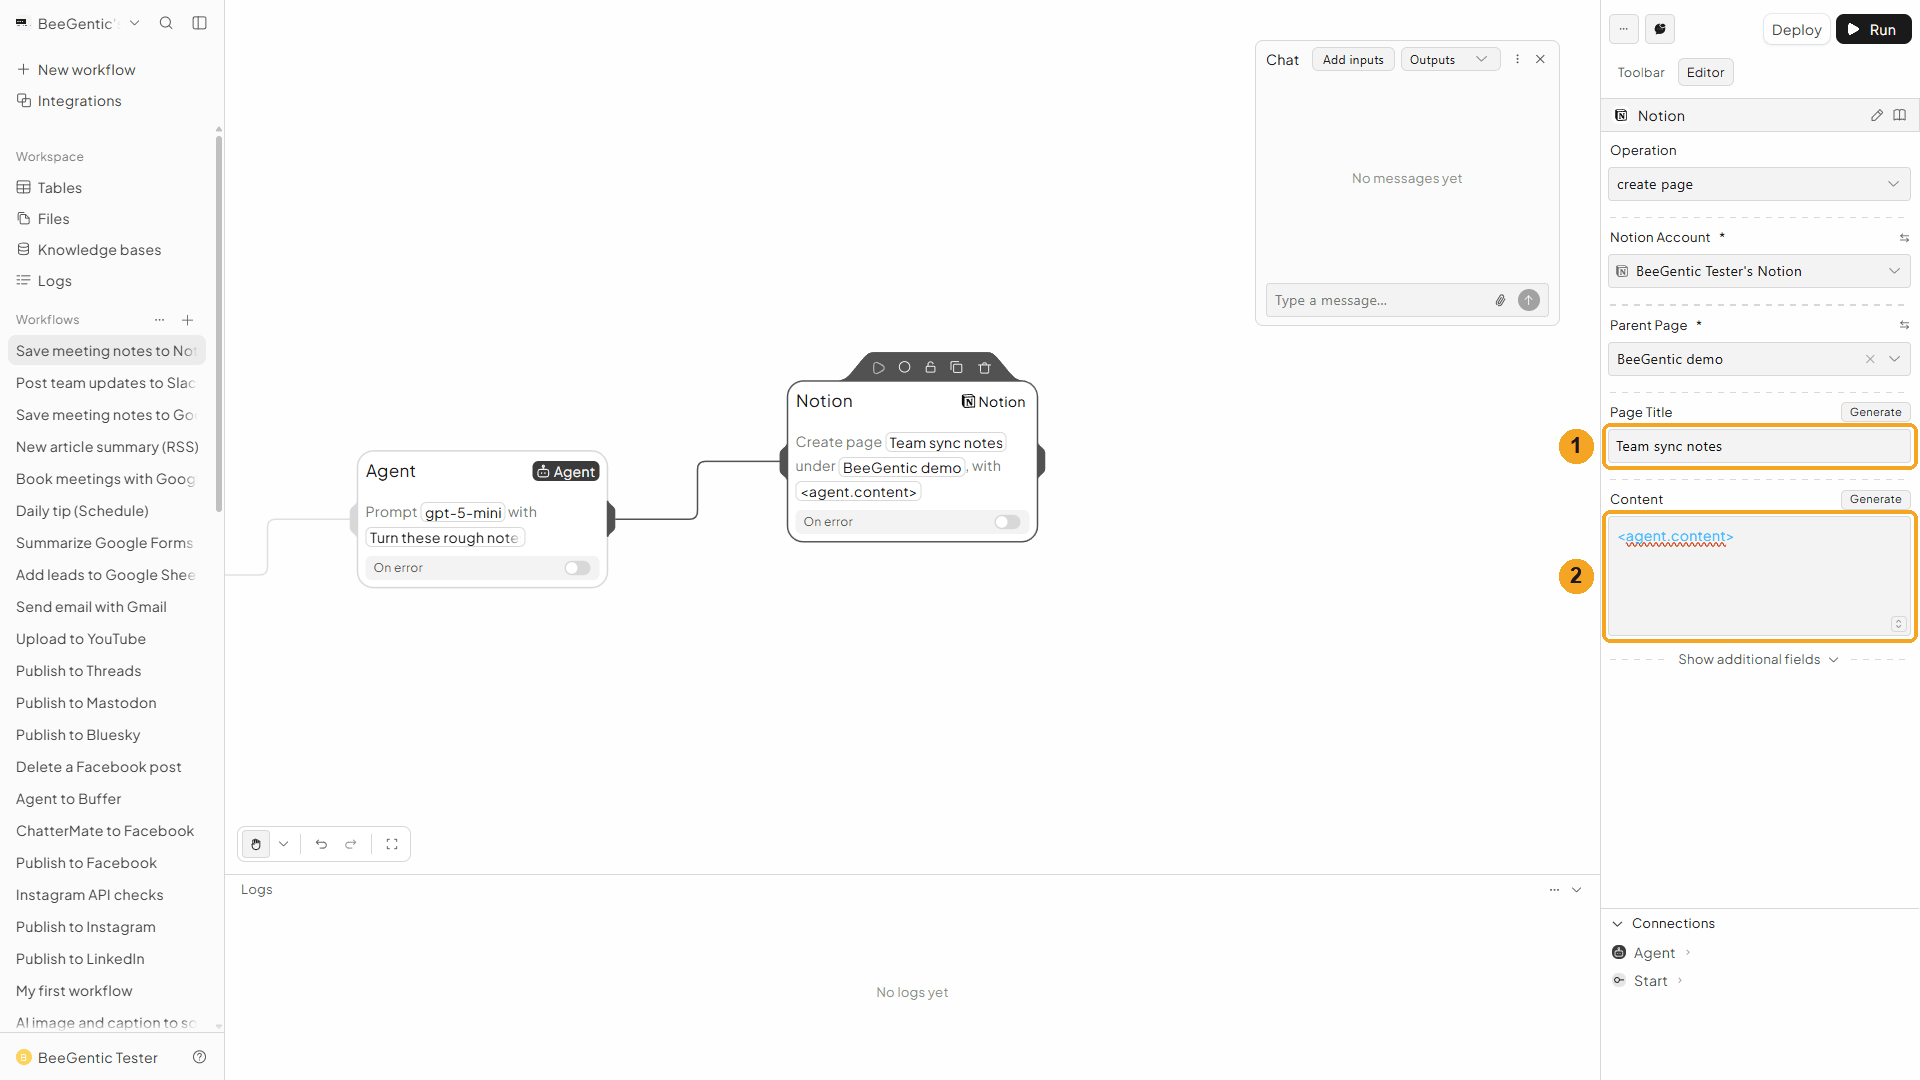Select the hand pan tool

point(256,844)
